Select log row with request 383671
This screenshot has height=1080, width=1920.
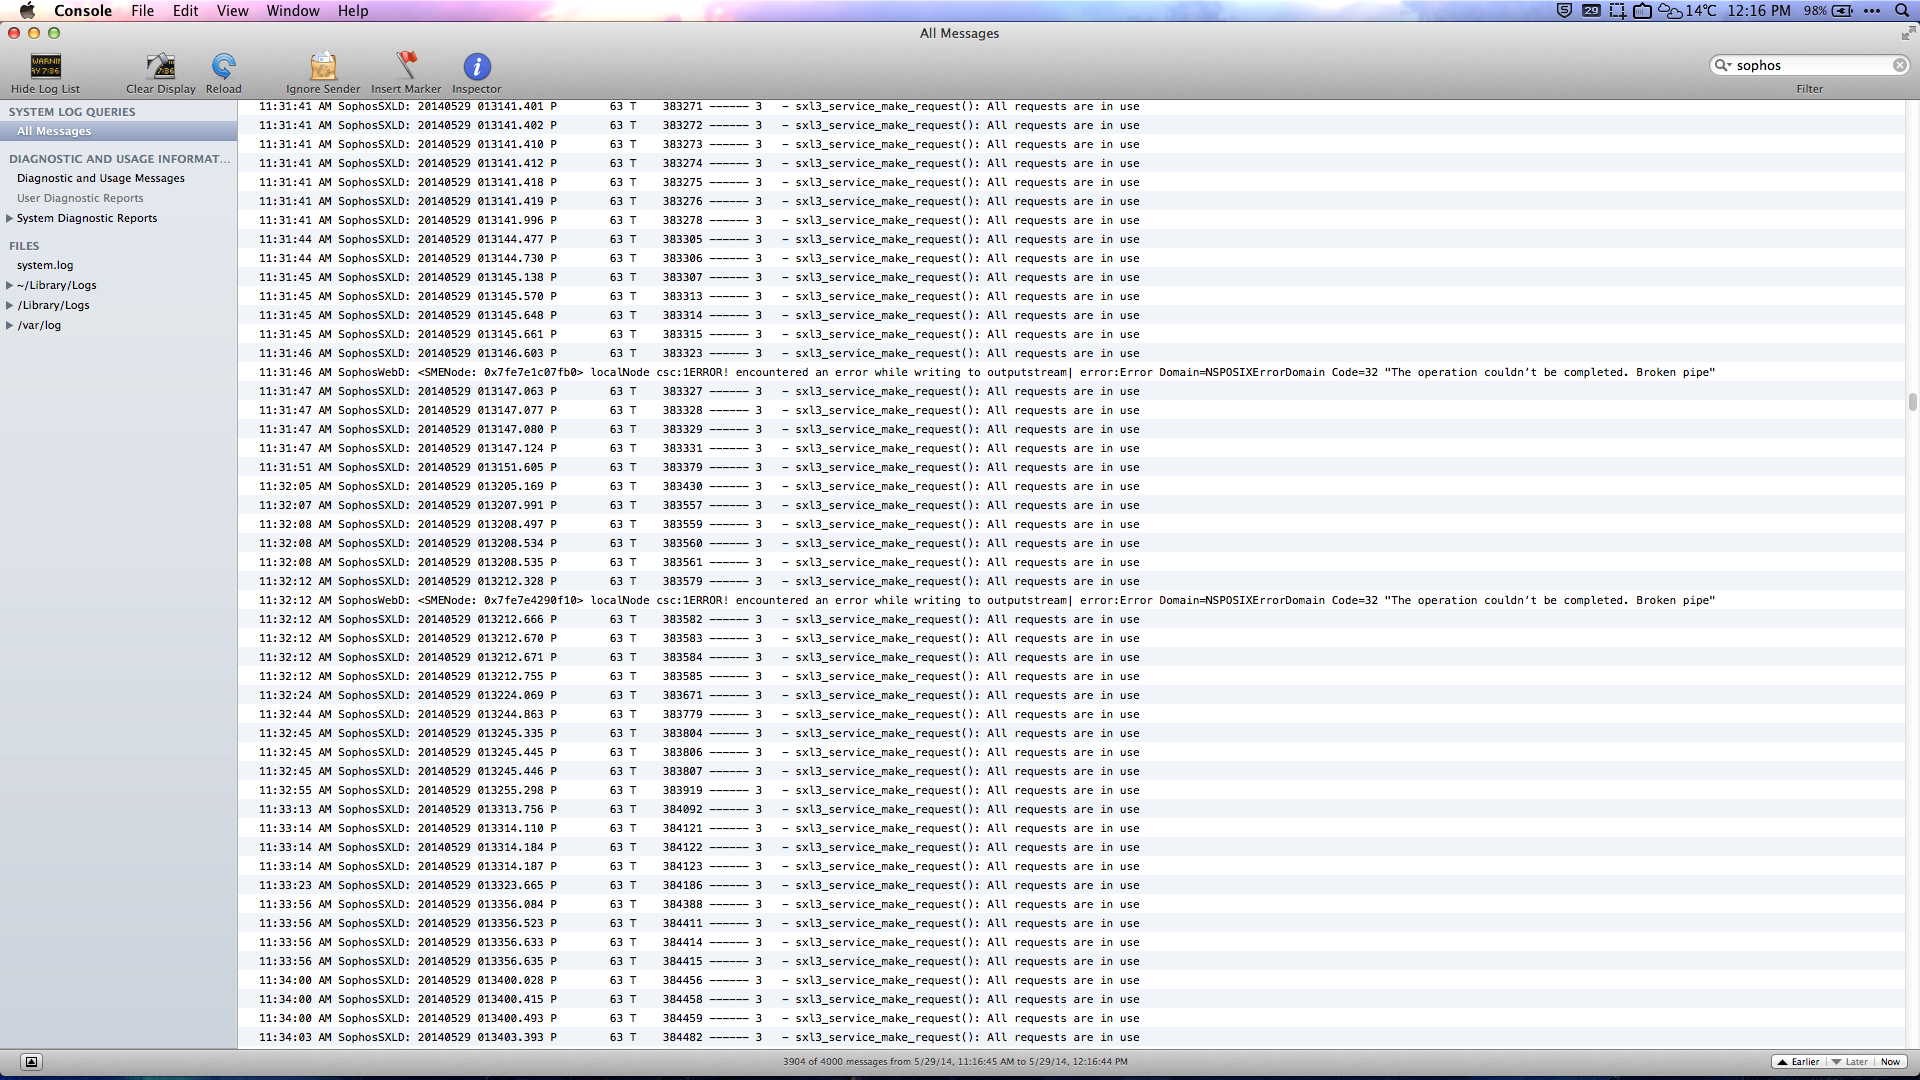(1071, 695)
